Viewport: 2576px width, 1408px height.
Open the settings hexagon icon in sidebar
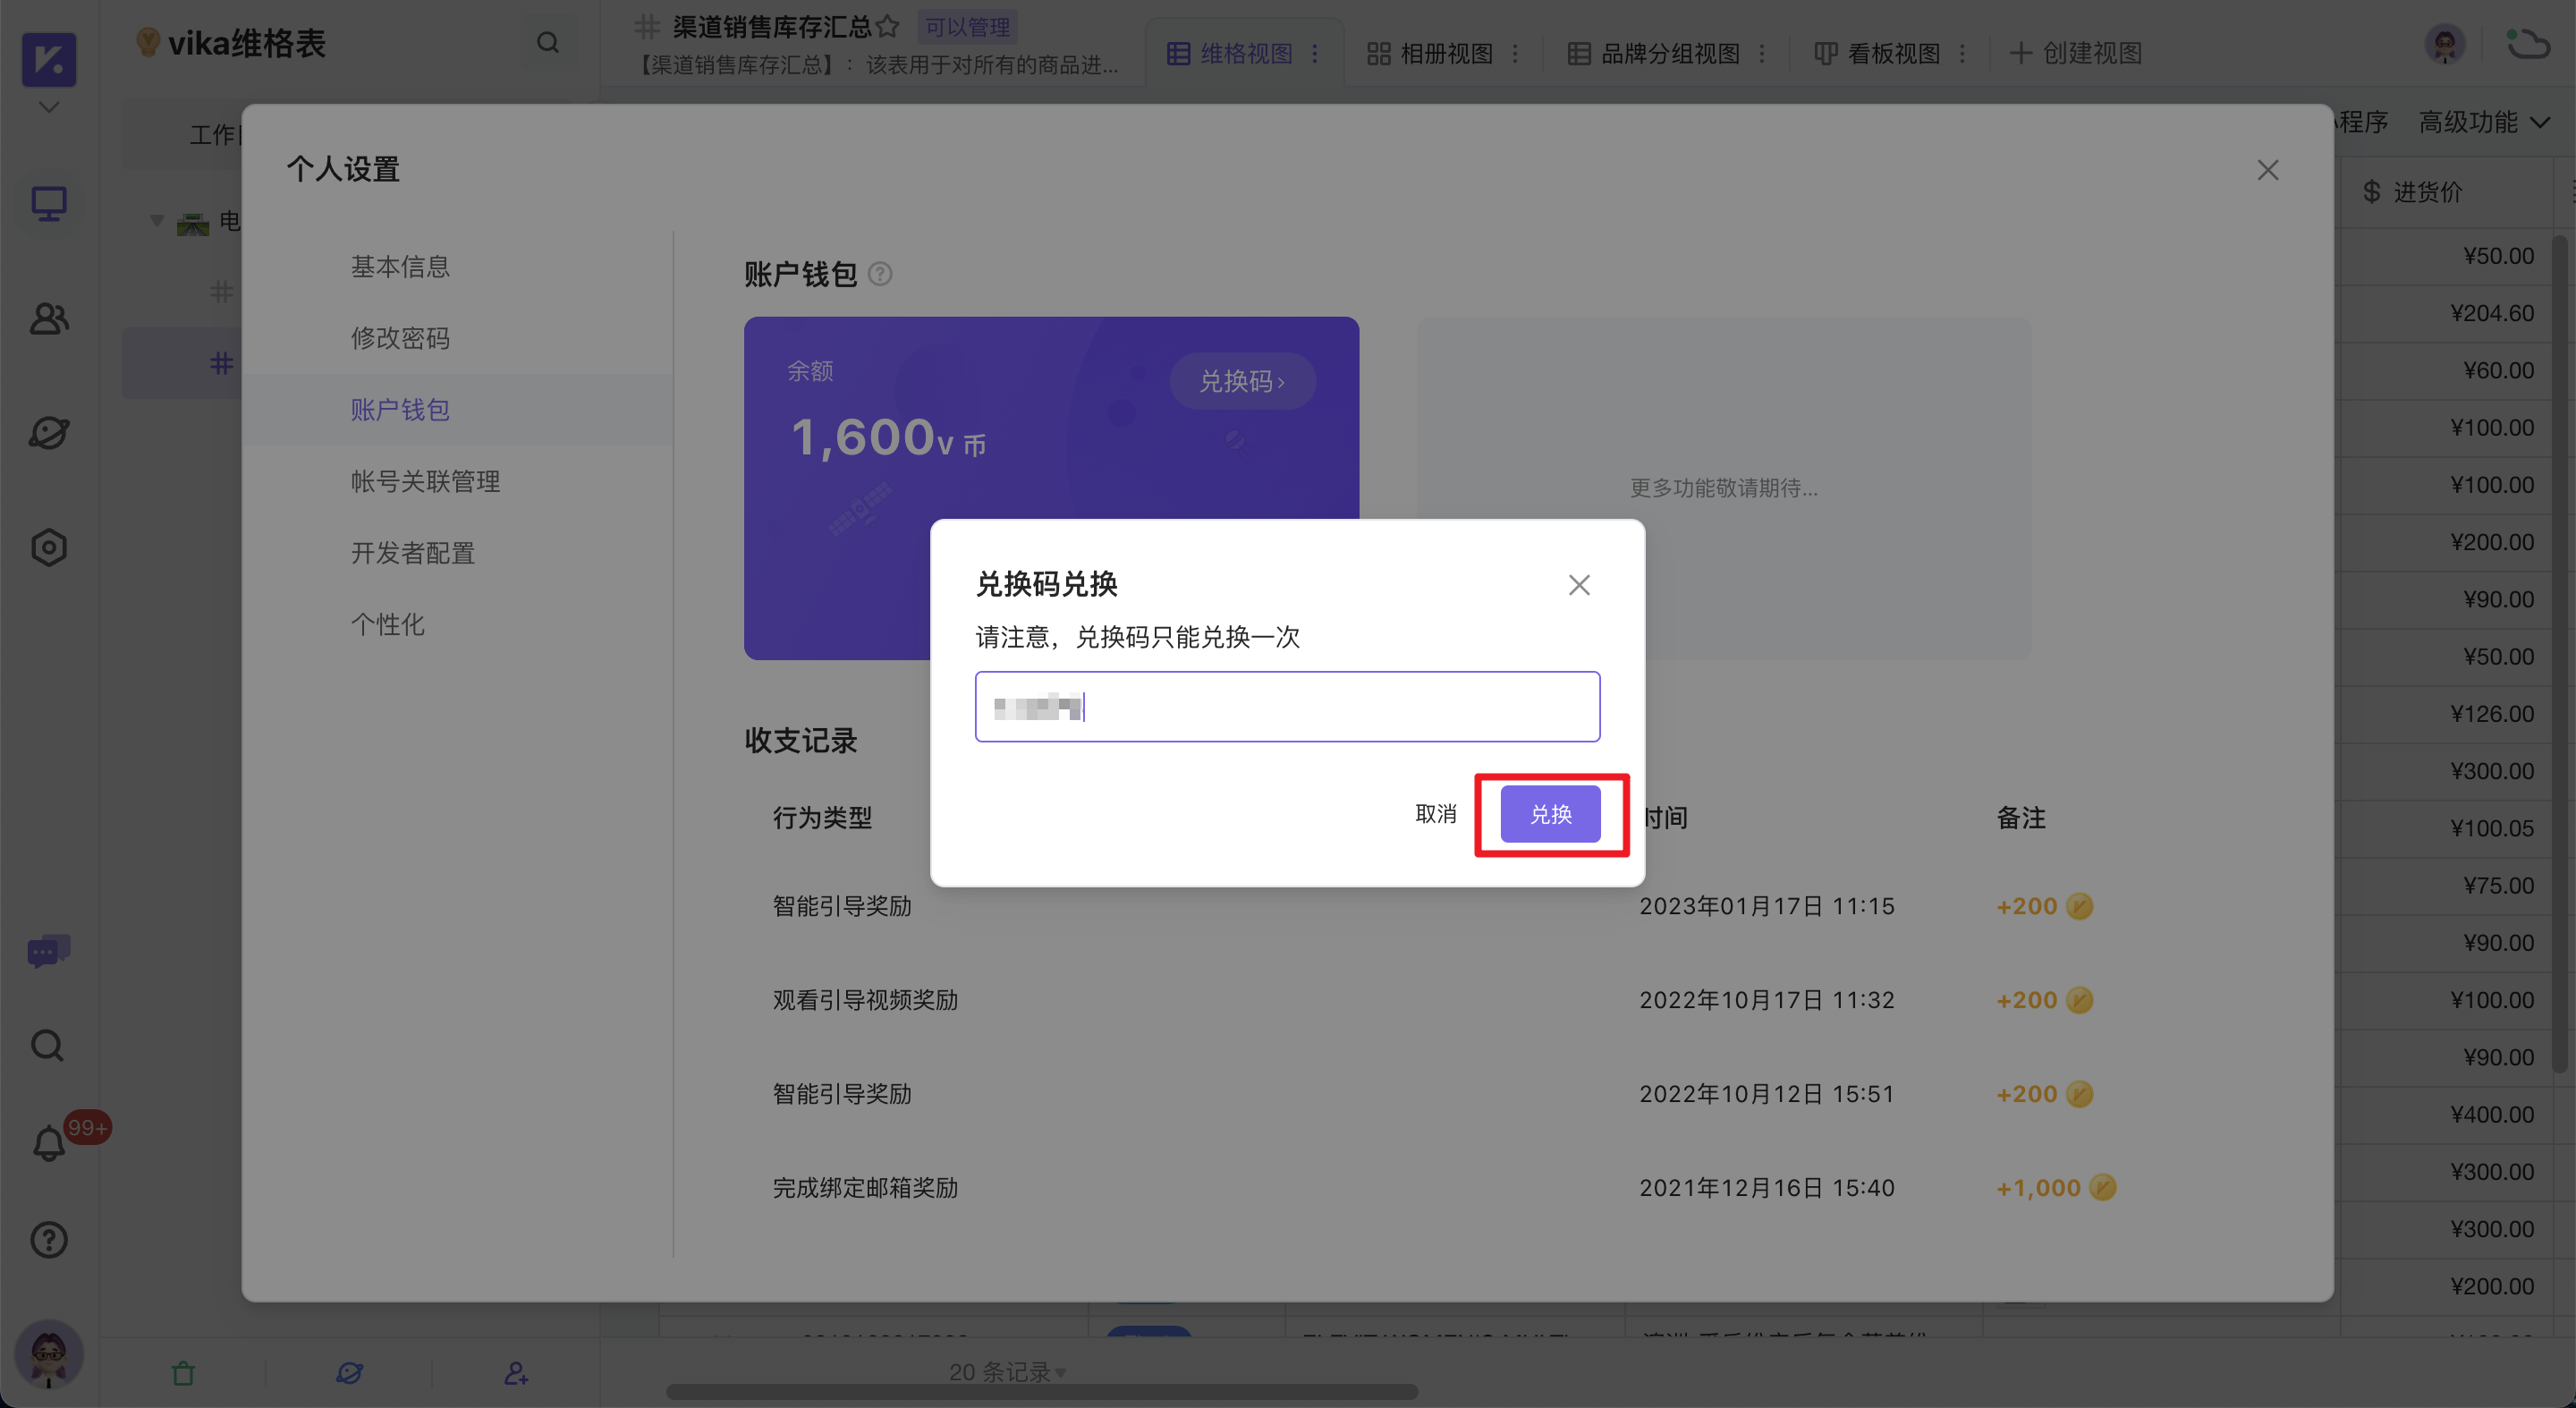coord(48,547)
